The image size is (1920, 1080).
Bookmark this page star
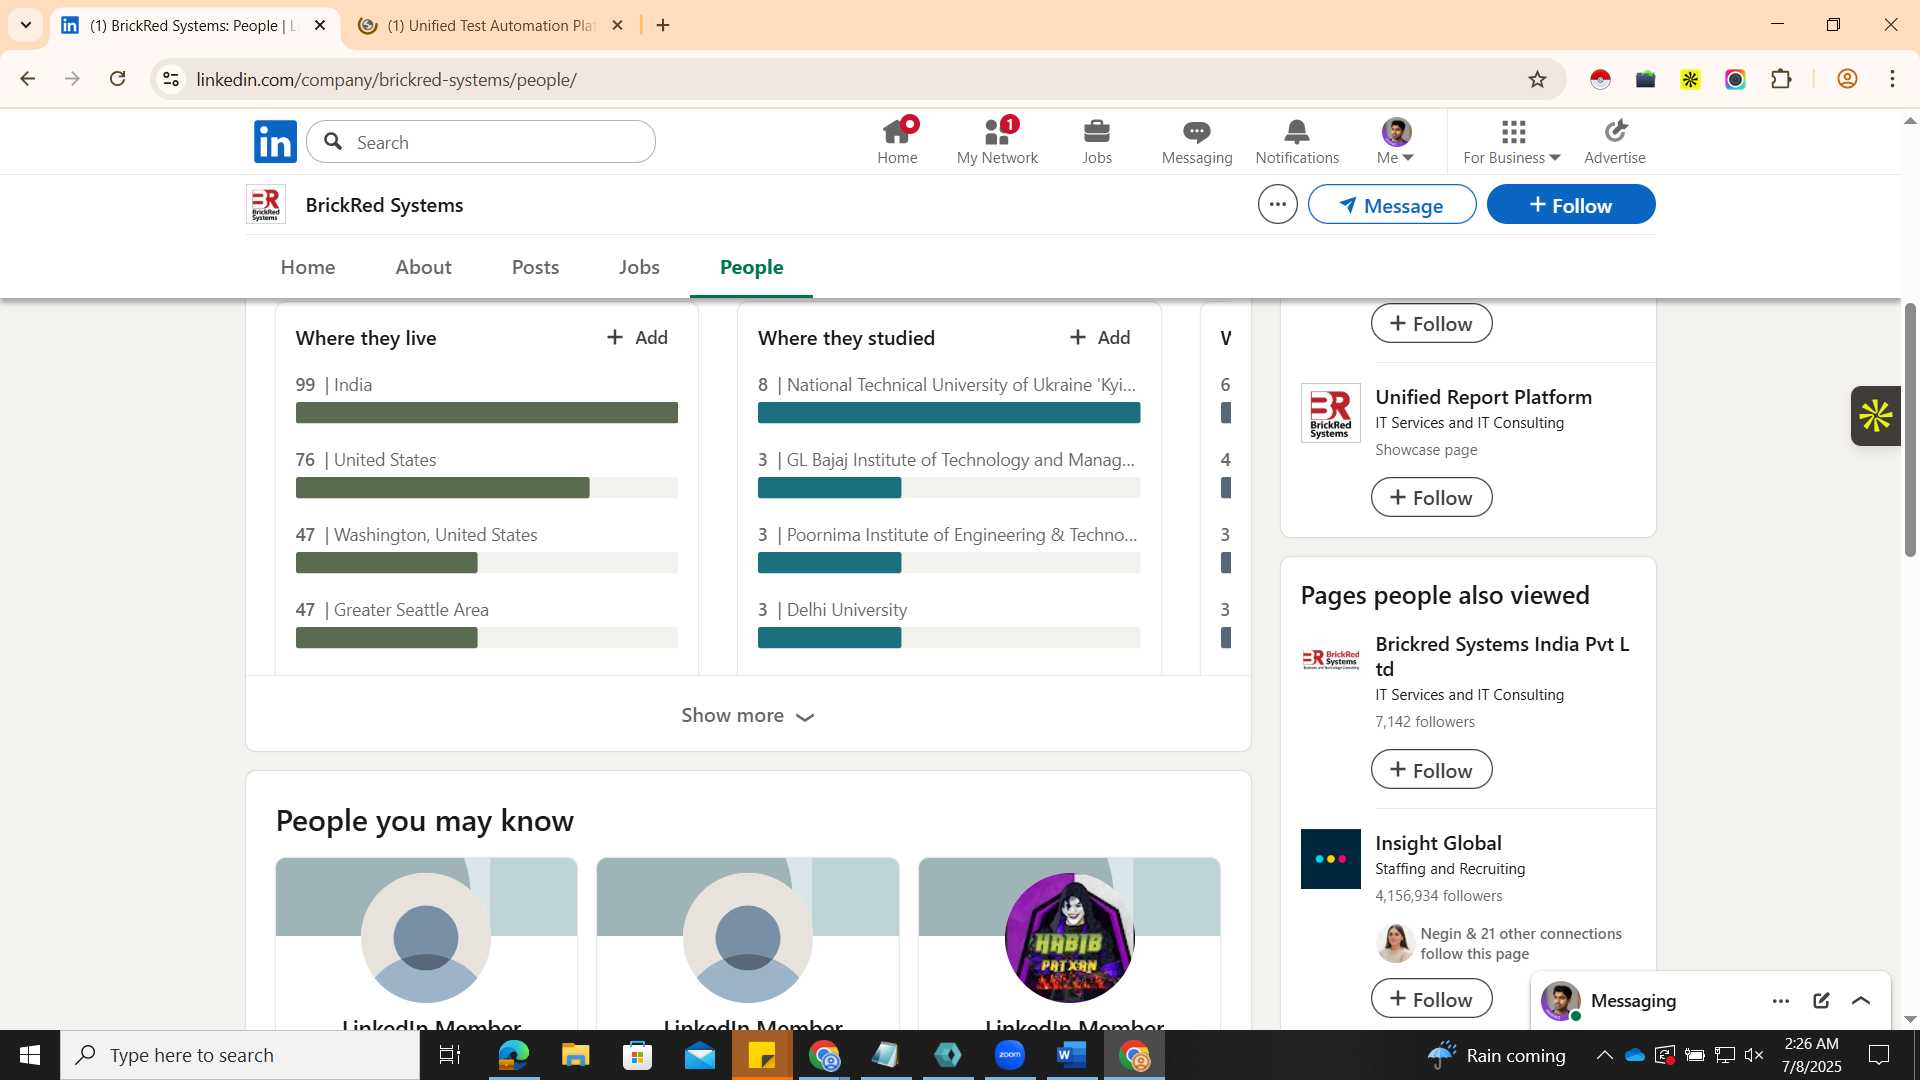point(1537,79)
